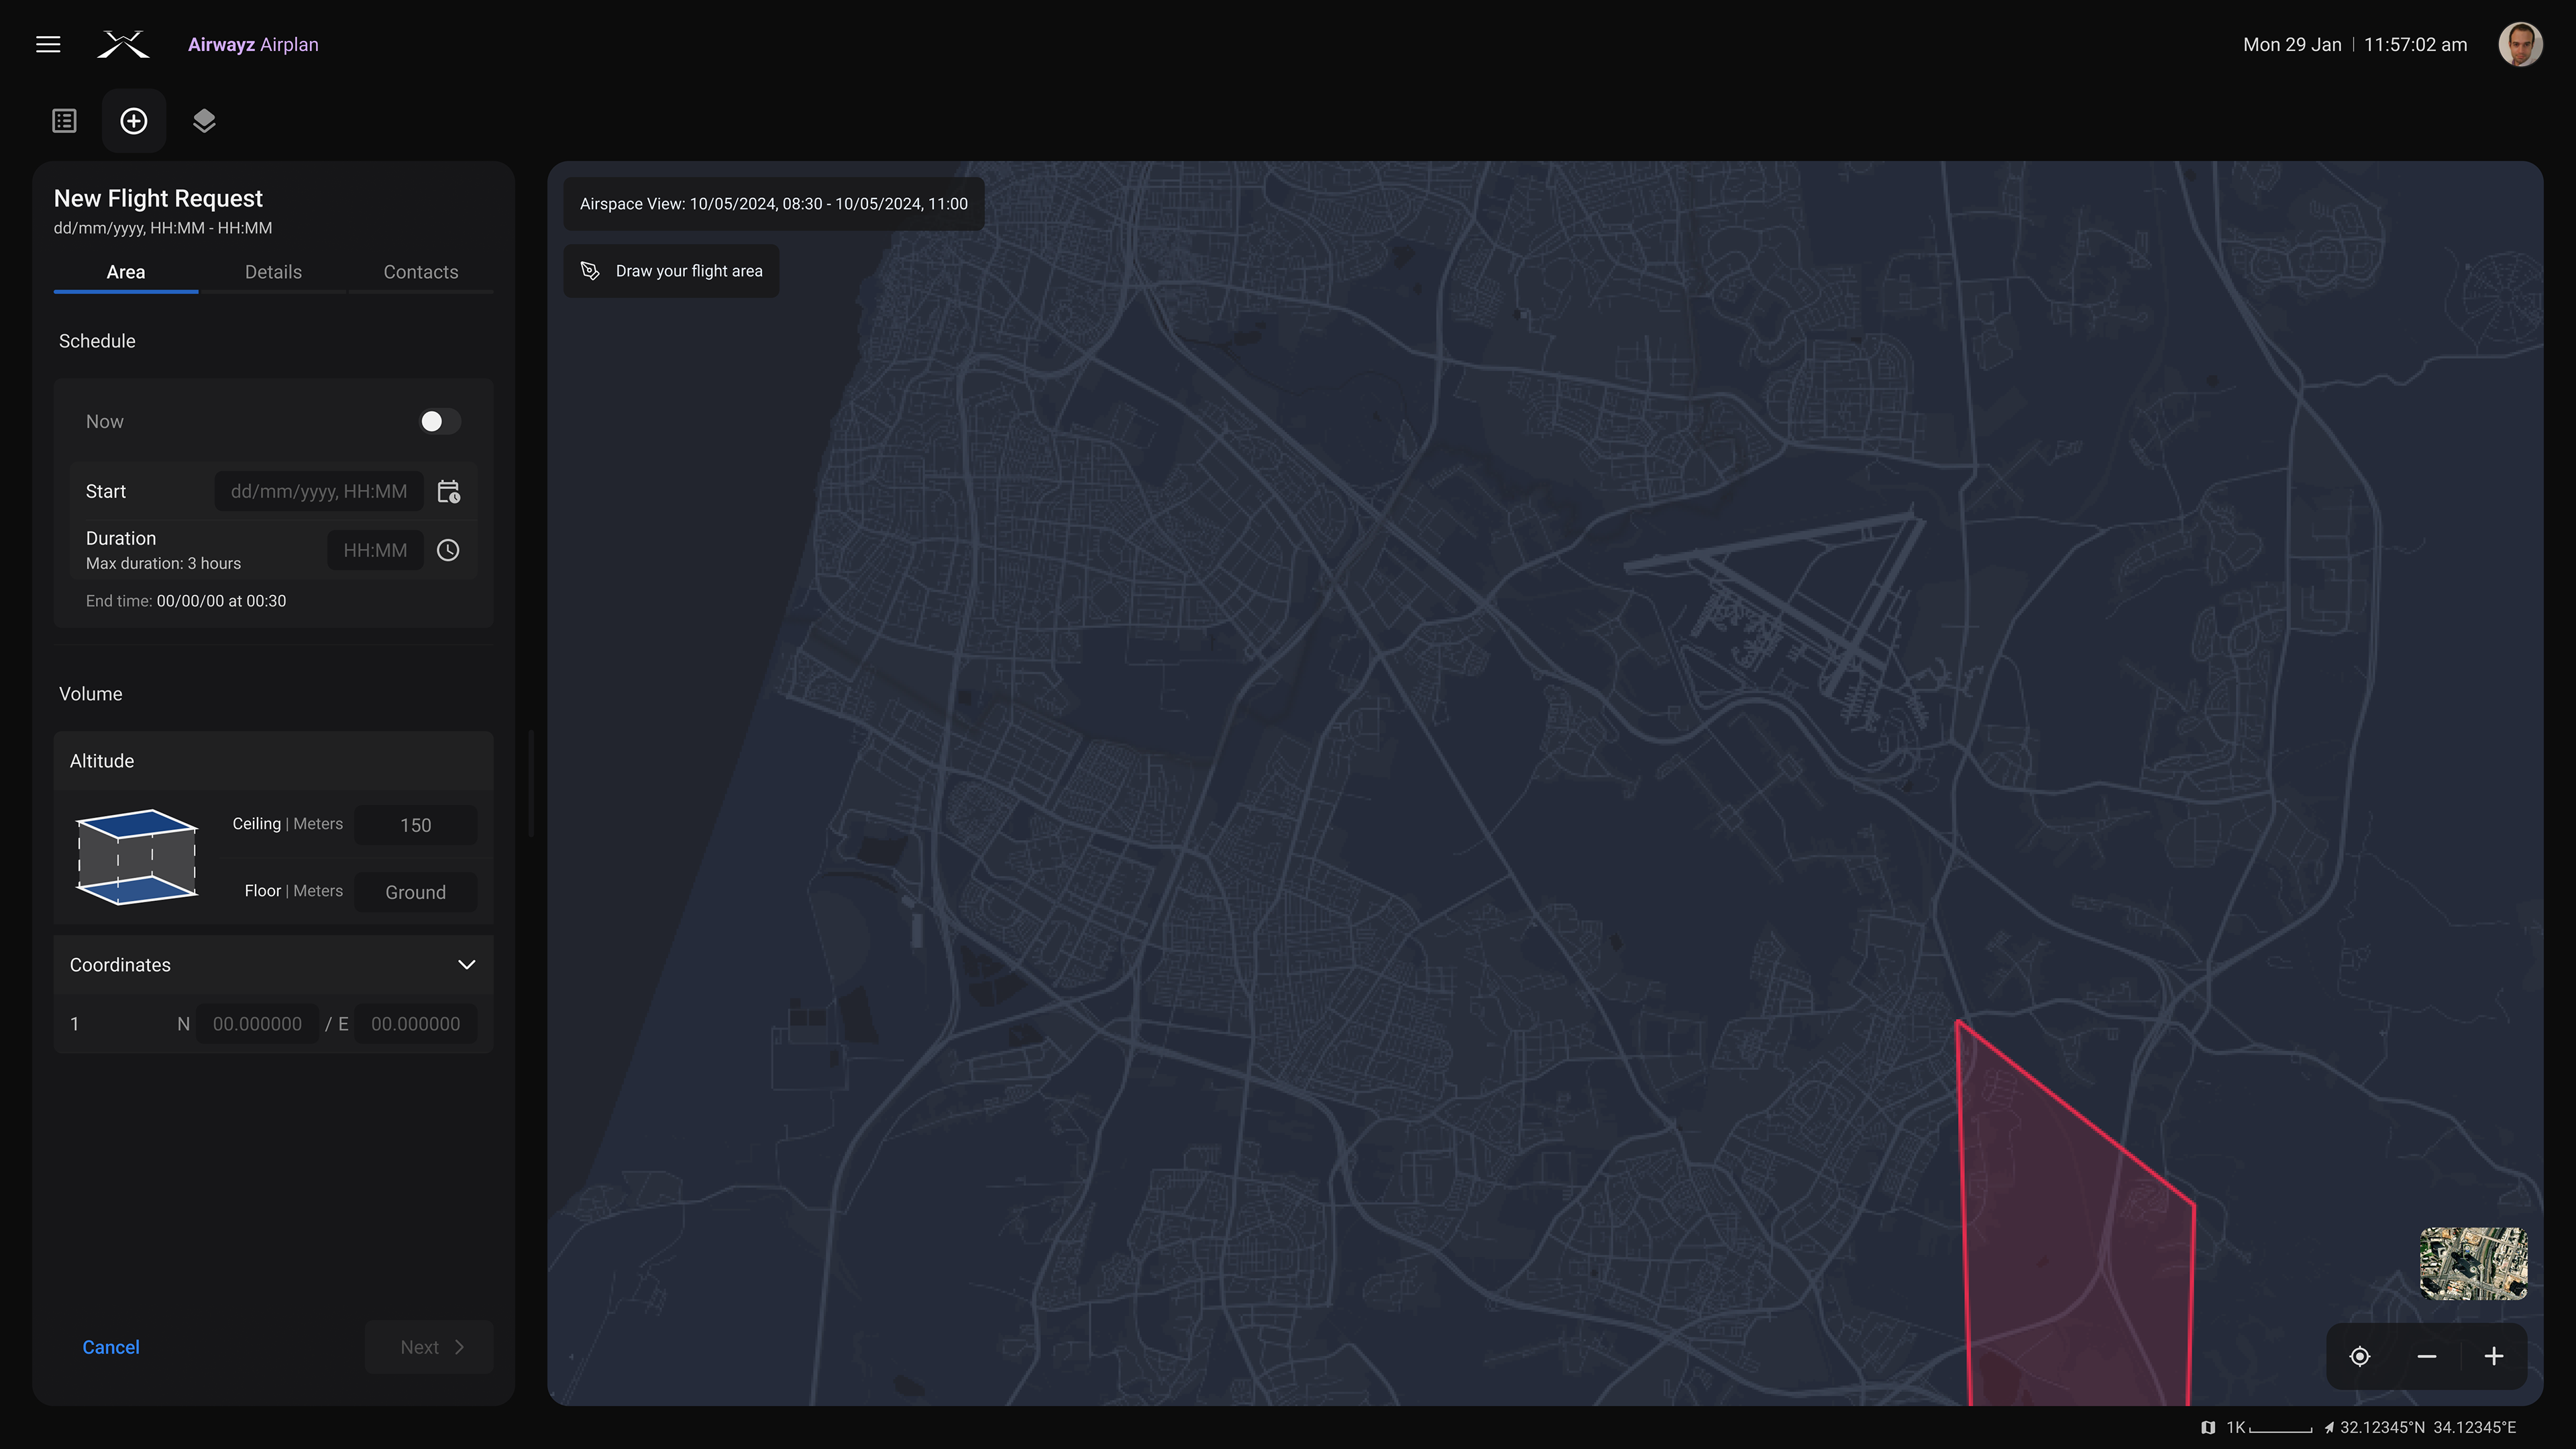The image size is (2576, 1449).
Task: Collapse the Coordinates section chevron
Action: (x=466, y=965)
